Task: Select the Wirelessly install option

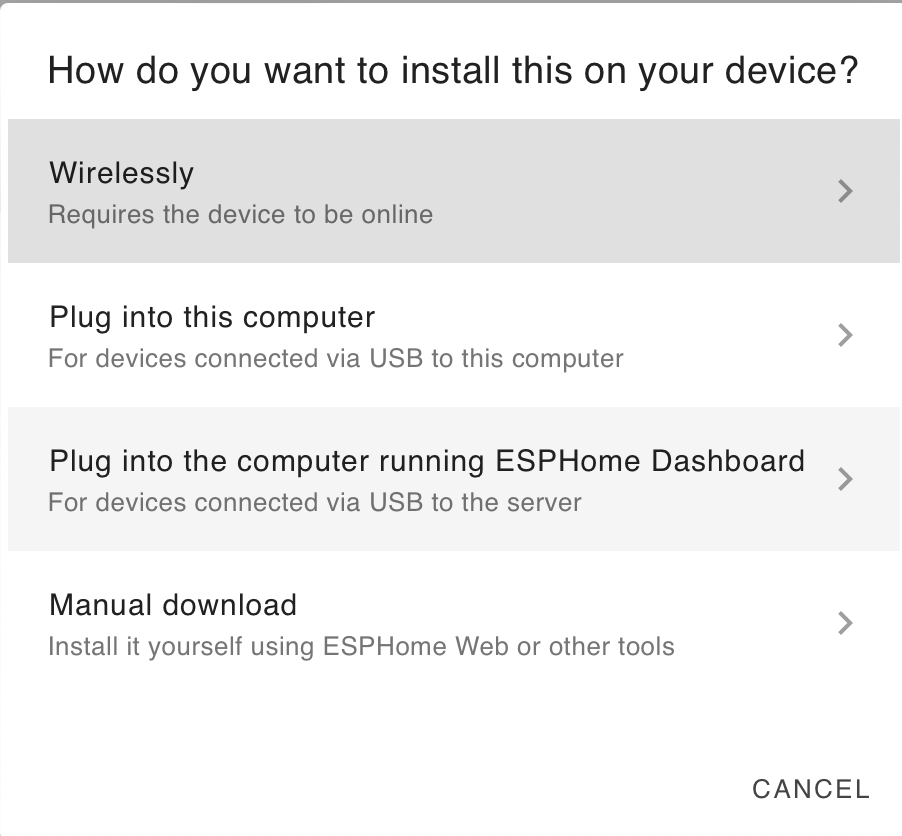Action: coord(454,191)
